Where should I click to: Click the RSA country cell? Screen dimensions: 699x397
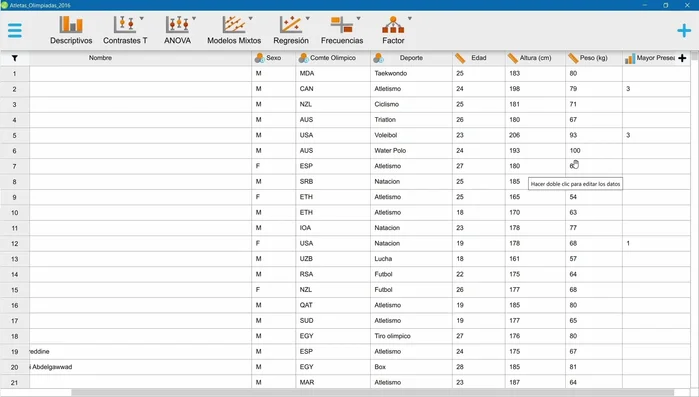[333, 274]
